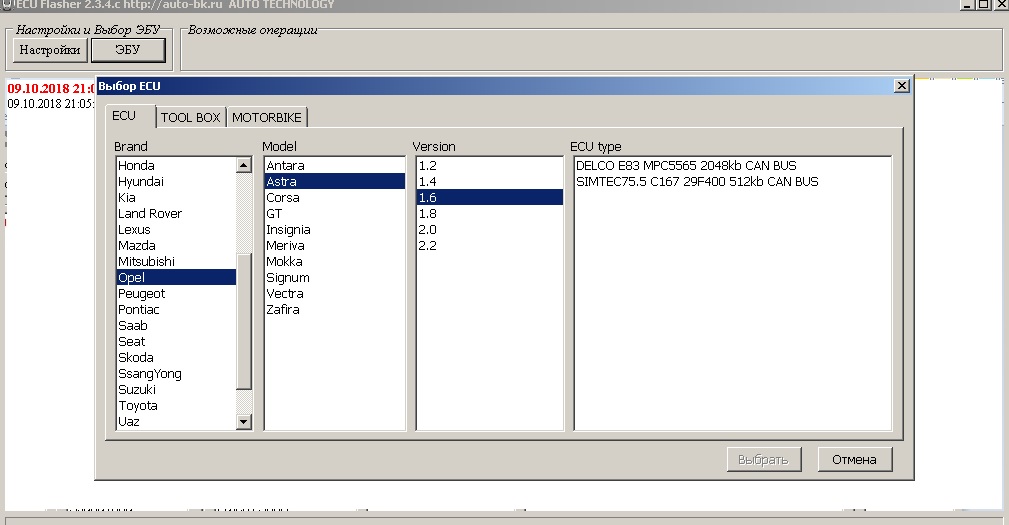Image resolution: width=1009 pixels, height=525 pixels.
Task: Choose Vectra in the Model list
Action: [x=335, y=293]
